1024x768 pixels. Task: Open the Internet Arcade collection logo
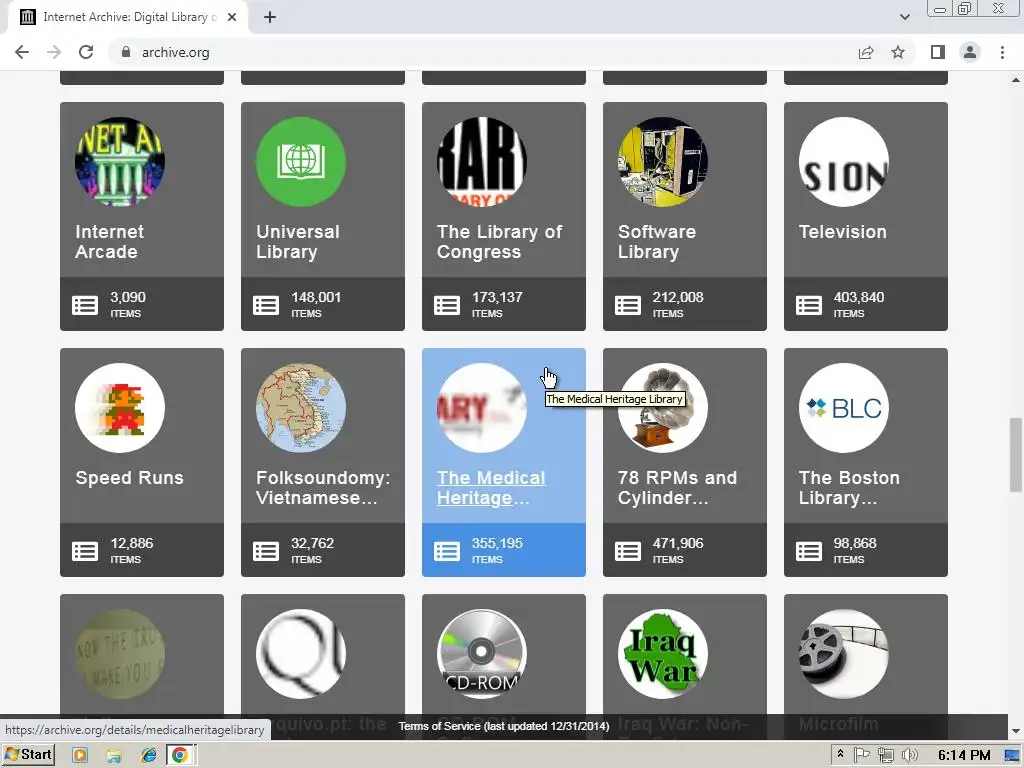[x=120, y=162]
